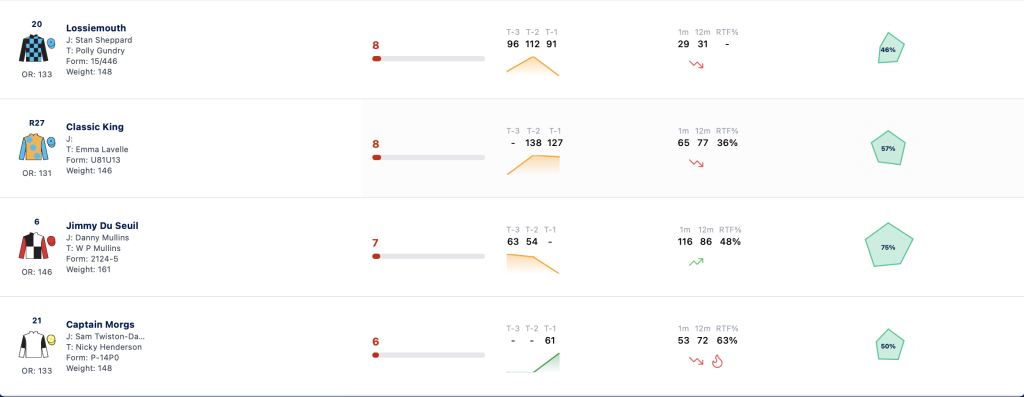Image resolution: width=1024 pixels, height=397 pixels.
Task: Click Captain Morgs' white and black silk
Action: coord(33,345)
